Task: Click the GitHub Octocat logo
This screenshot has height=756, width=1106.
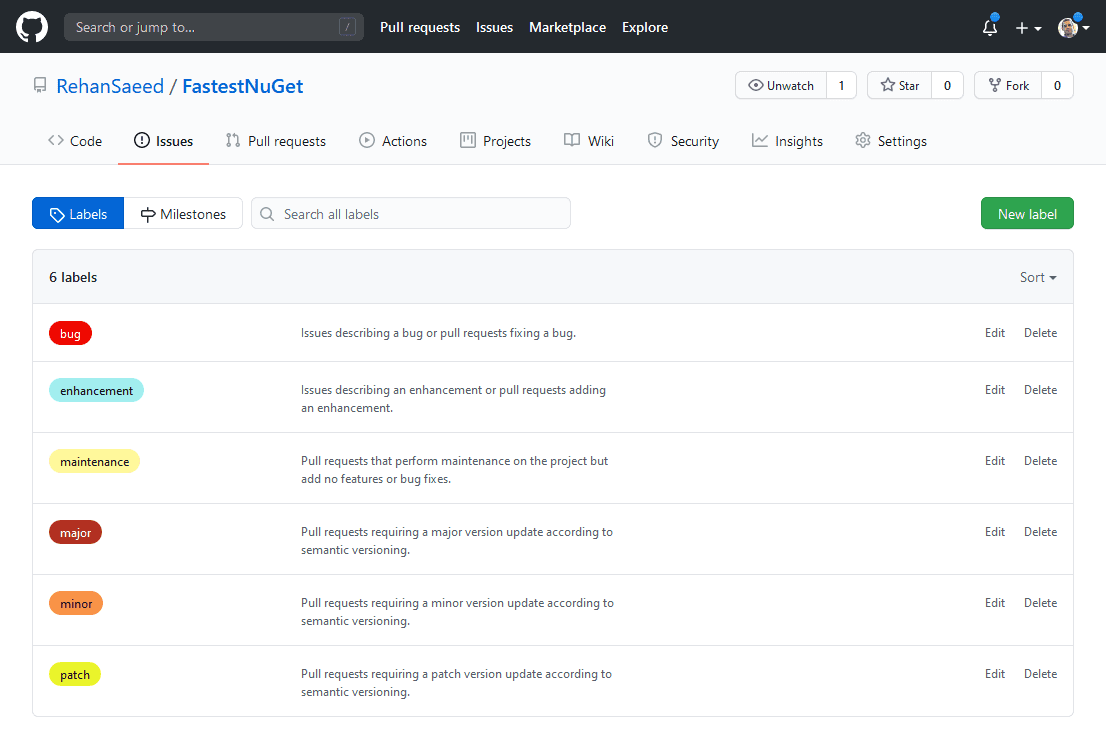Action: (x=32, y=27)
